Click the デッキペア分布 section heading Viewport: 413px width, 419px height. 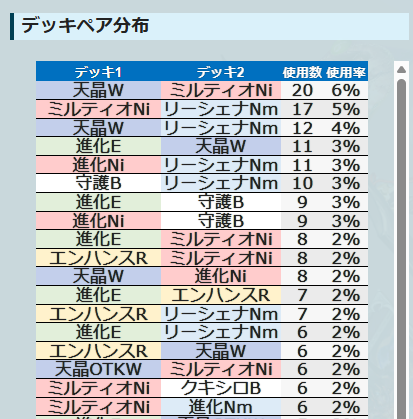tap(85, 26)
